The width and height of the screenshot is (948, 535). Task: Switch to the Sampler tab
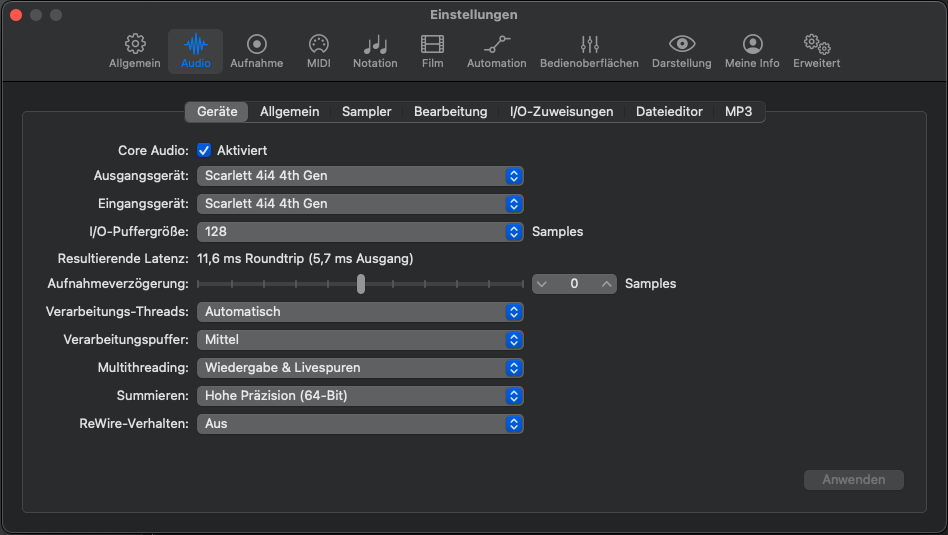[x=366, y=112]
